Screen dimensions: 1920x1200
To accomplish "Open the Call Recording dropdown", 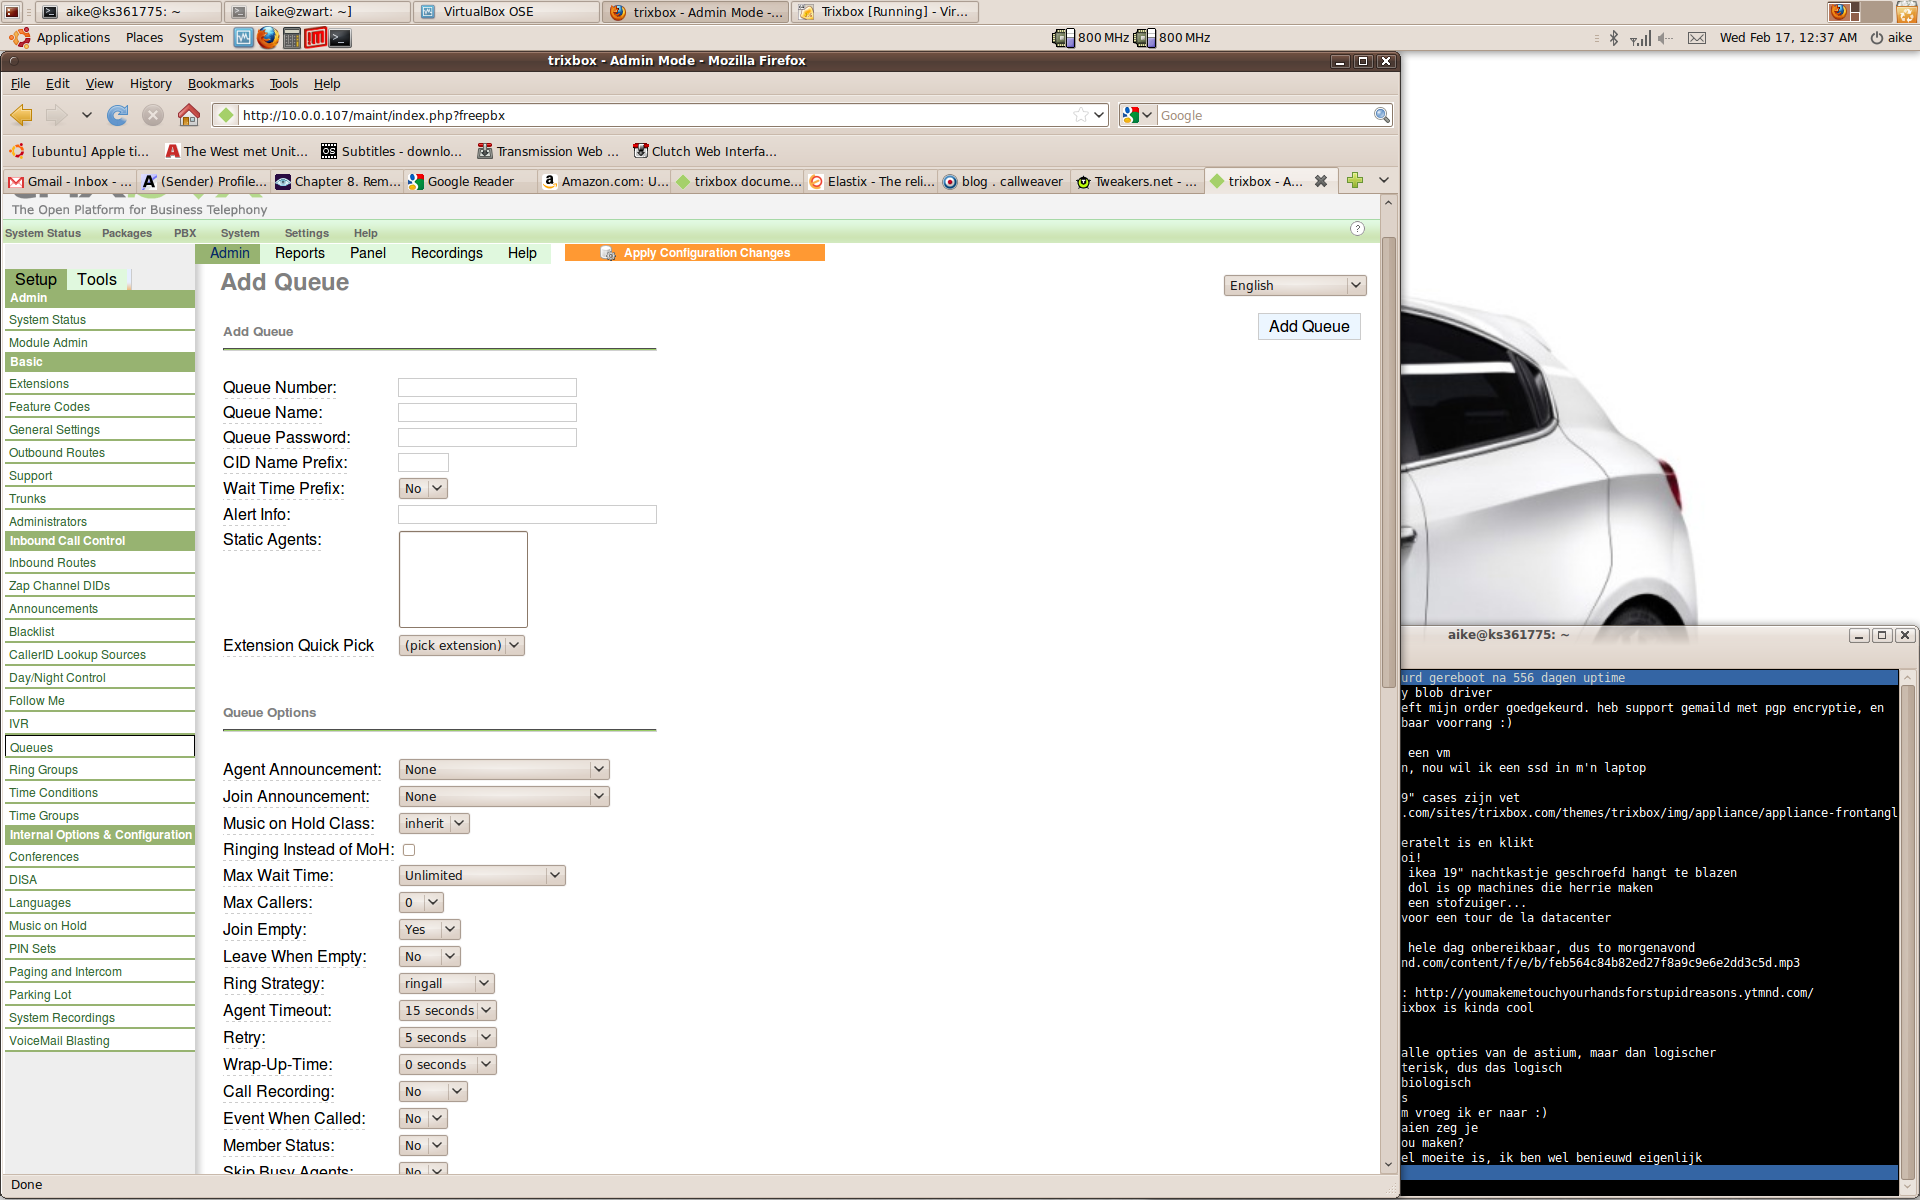I will 433,1092.
